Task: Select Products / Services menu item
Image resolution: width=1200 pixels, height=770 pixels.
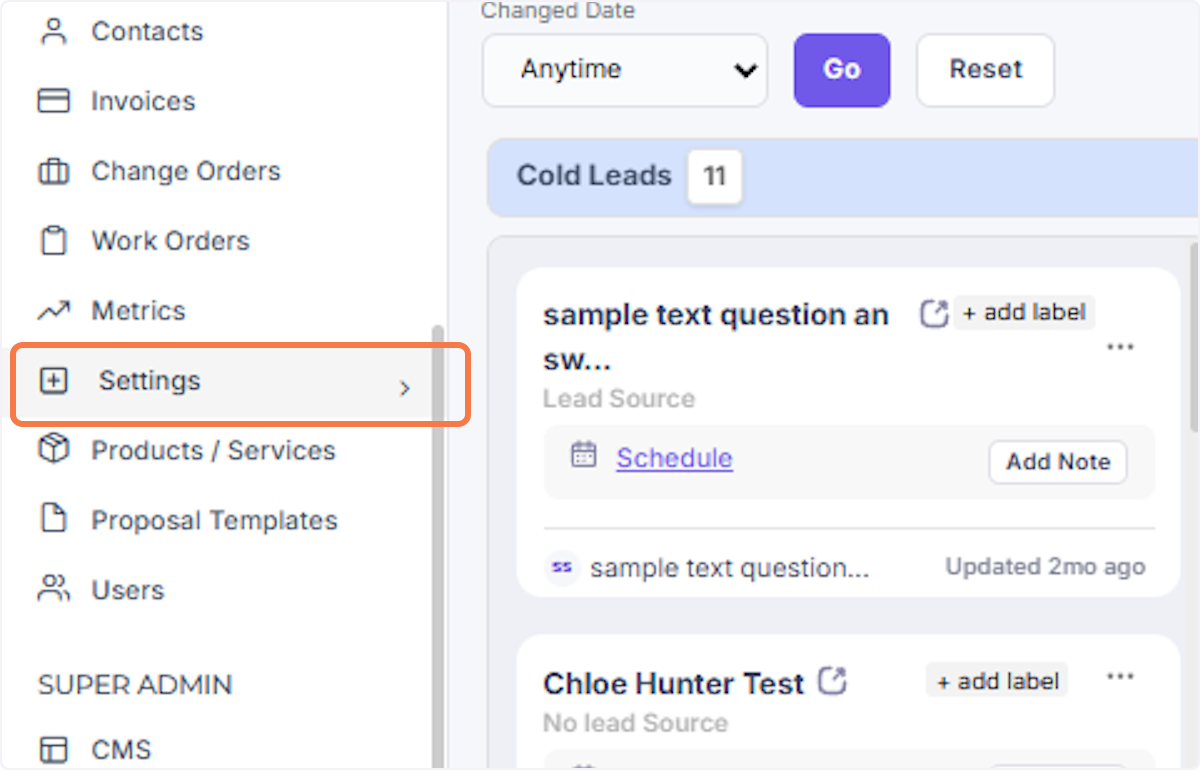Action: pyautogui.click(x=213, y=450)
